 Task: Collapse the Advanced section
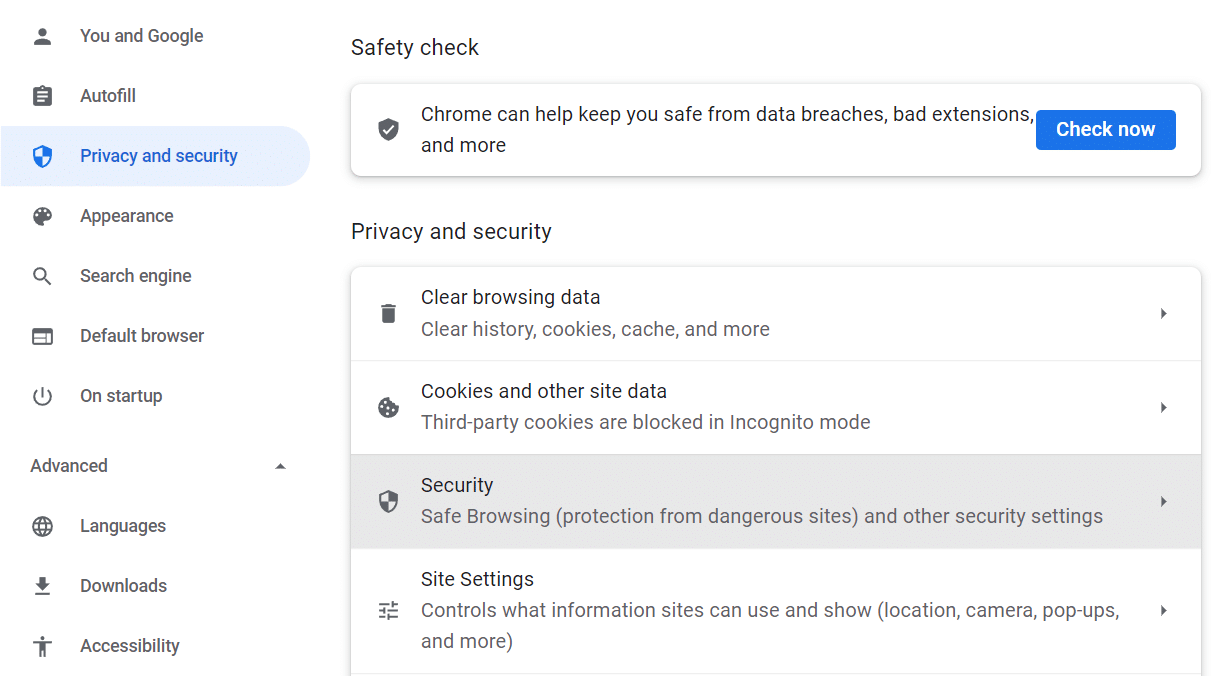point(281,465)
